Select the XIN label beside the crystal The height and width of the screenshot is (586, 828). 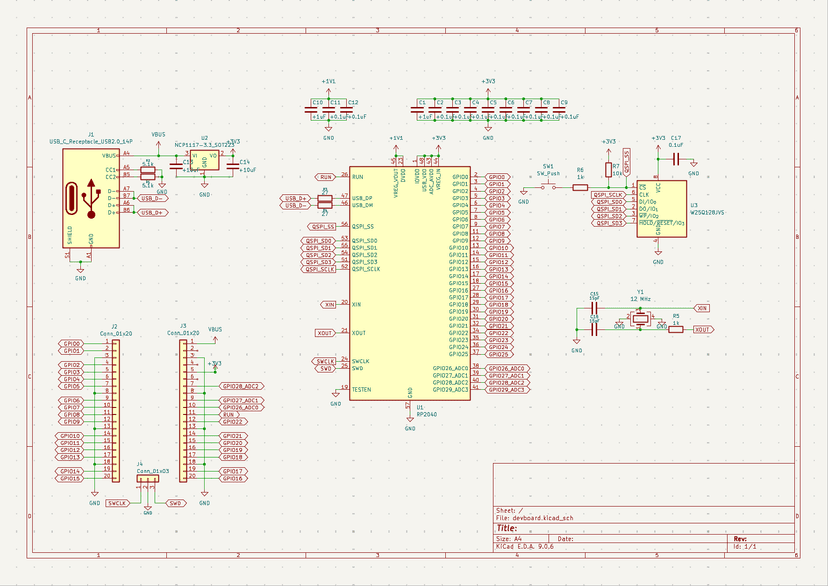pos(702,308)
